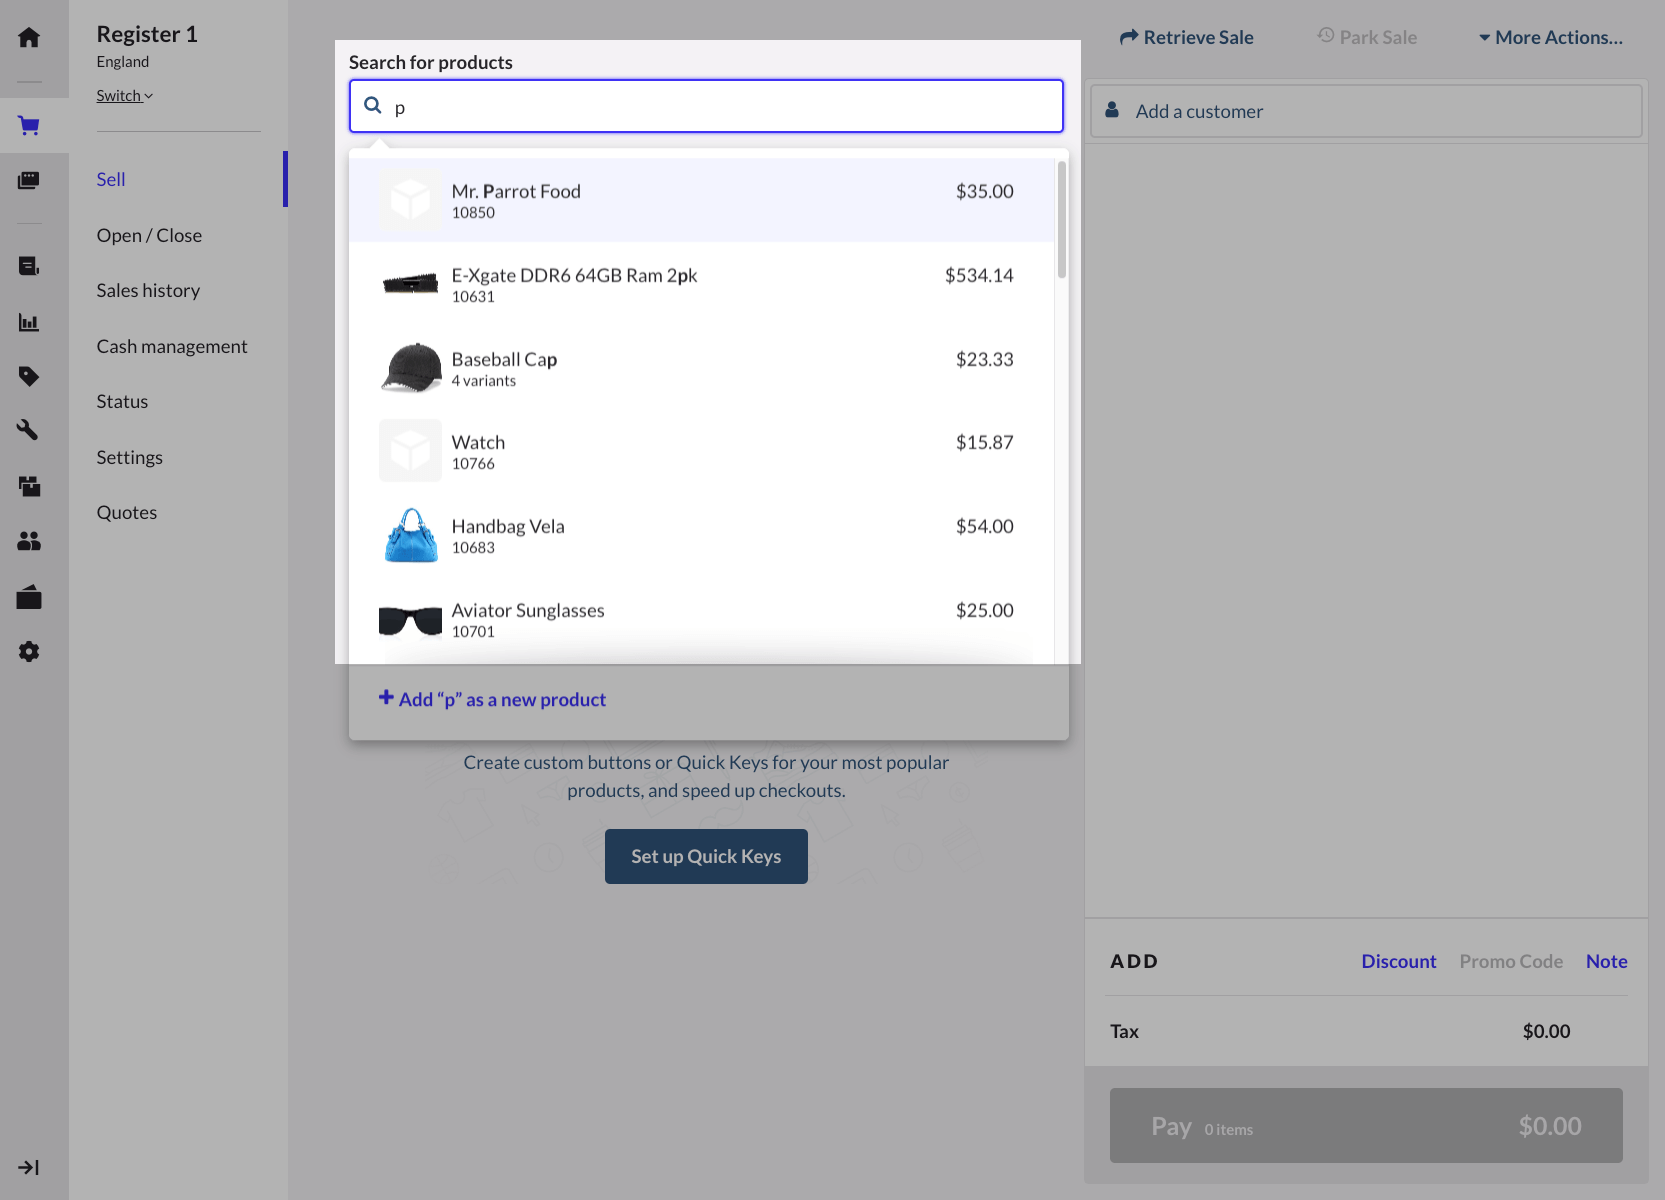Expand the Switch register dropdown
1665x1200 pixels.
pyautogui.click(x=124, y=95)
